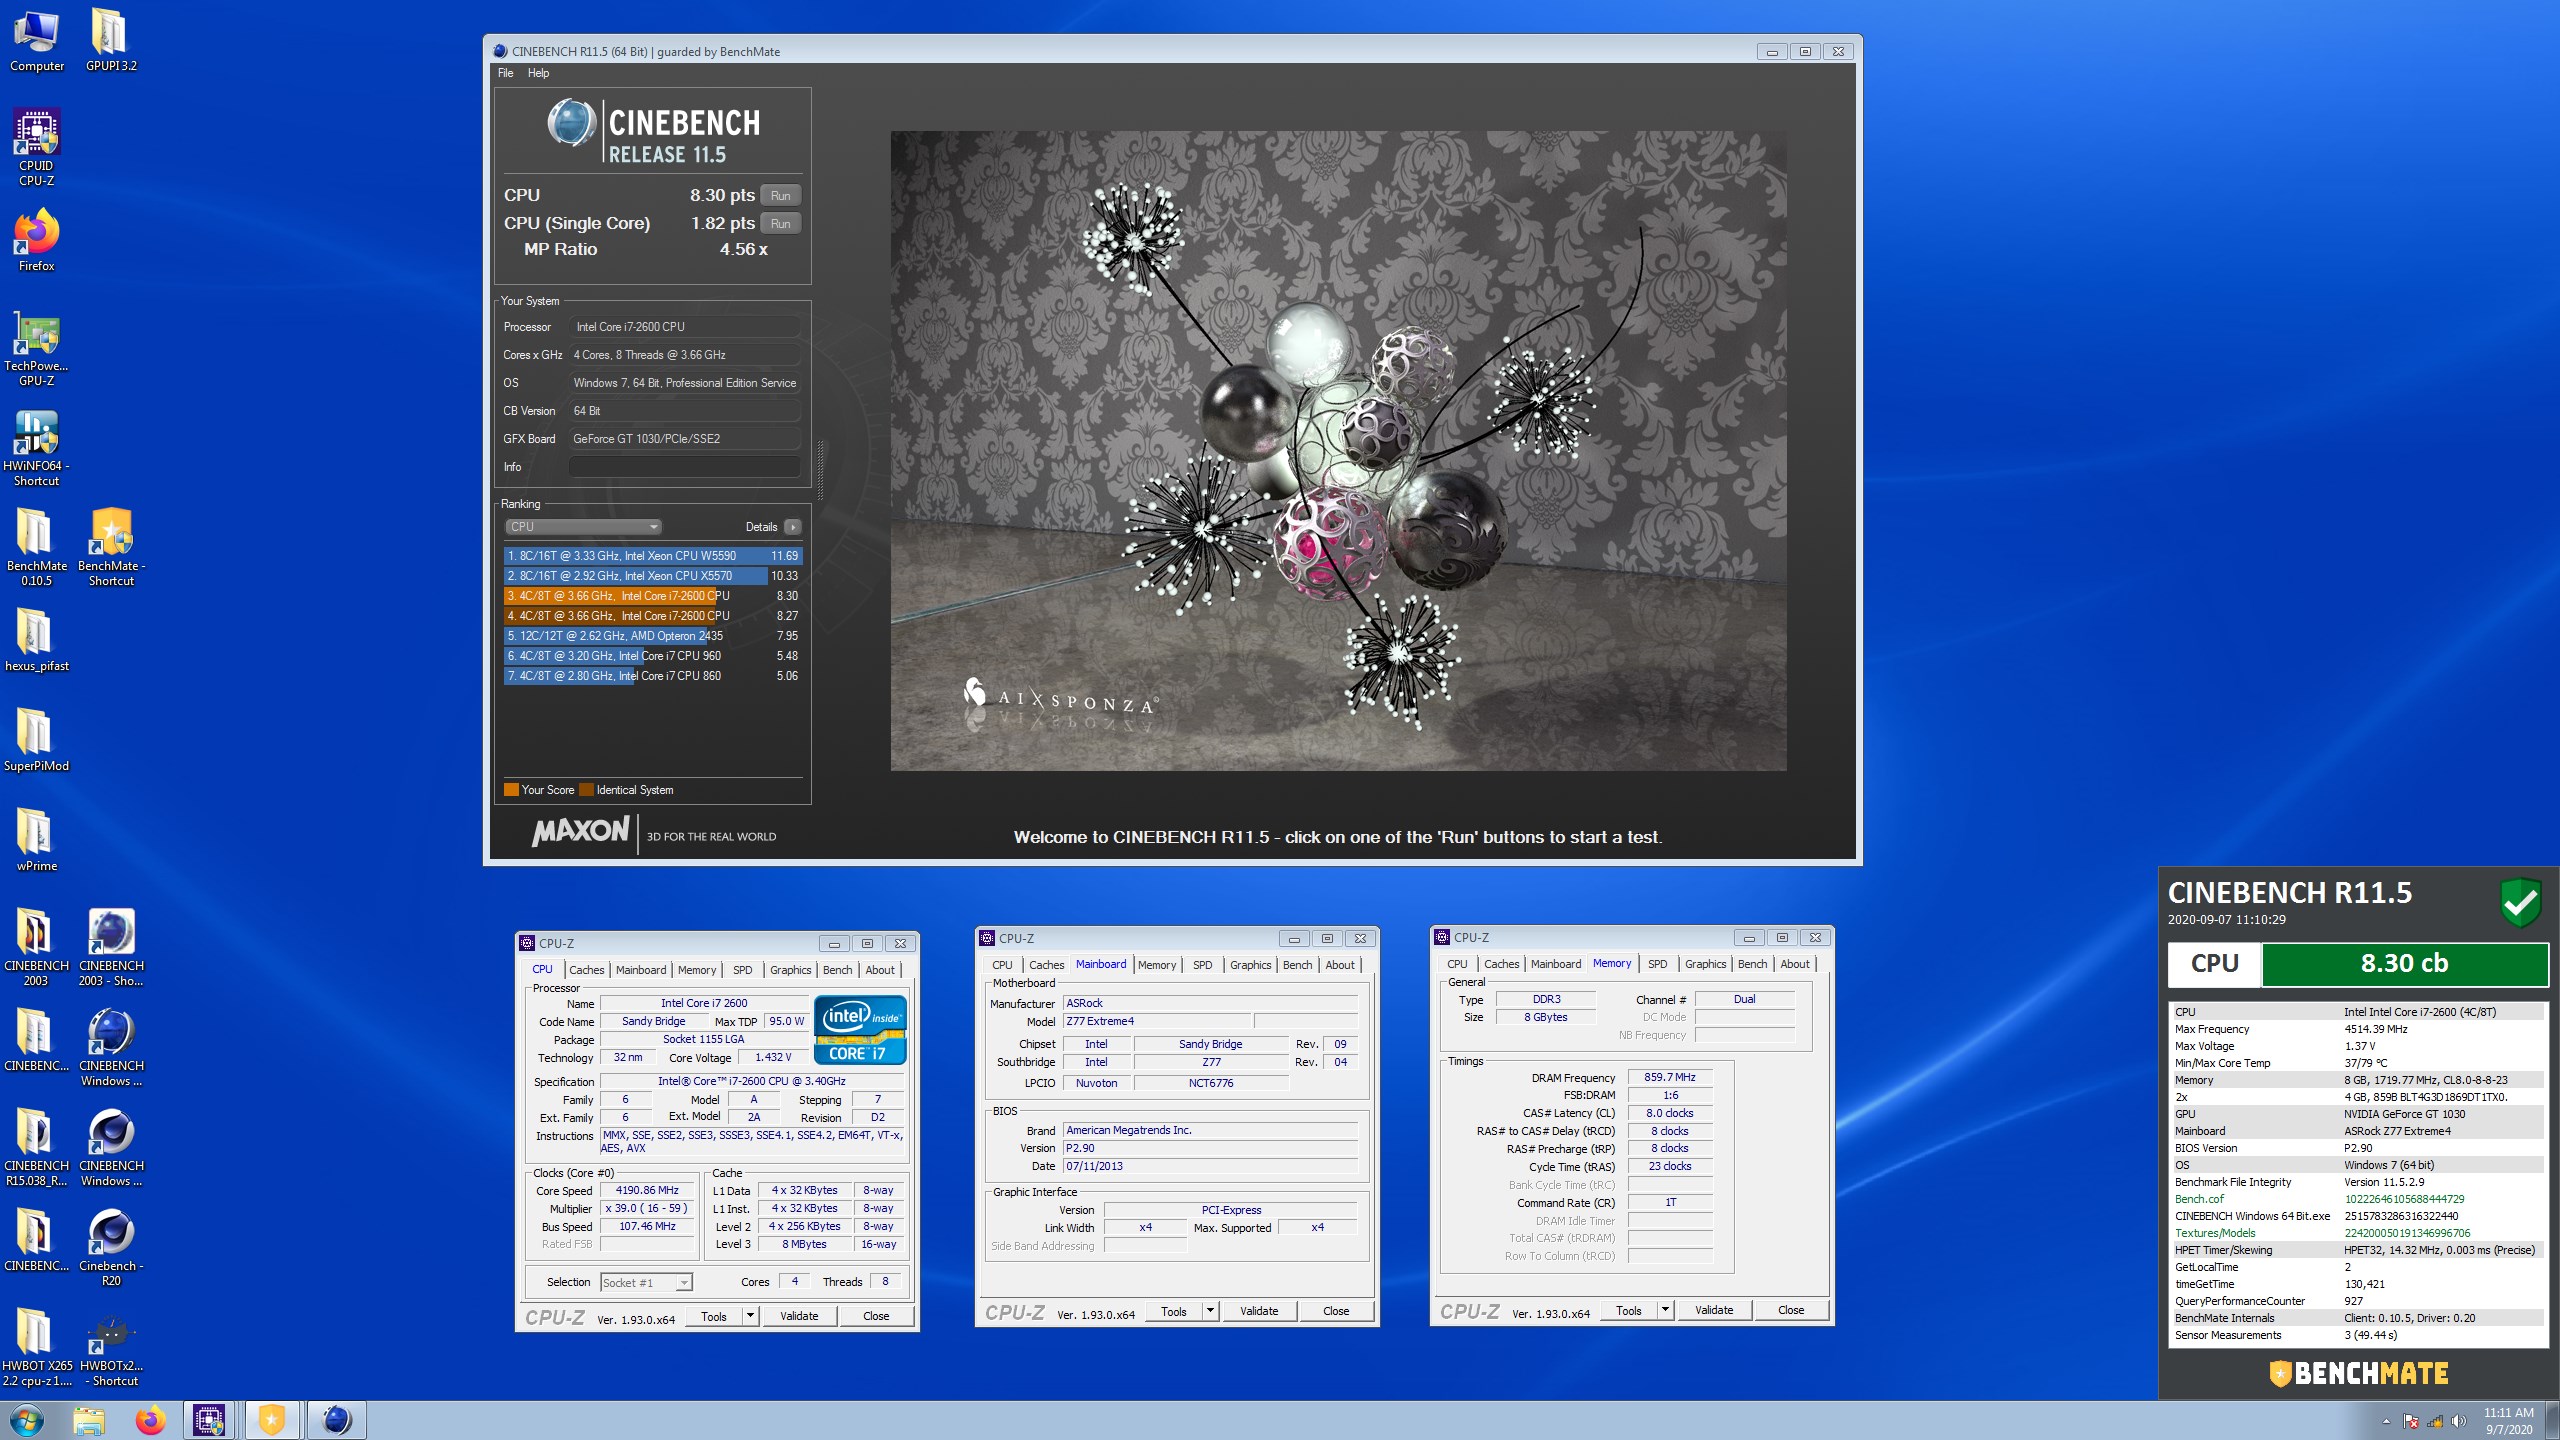Click Close button in right CPU-Z window
Viewport: 2560px width, 1440px height.
coord(1791,1310)
